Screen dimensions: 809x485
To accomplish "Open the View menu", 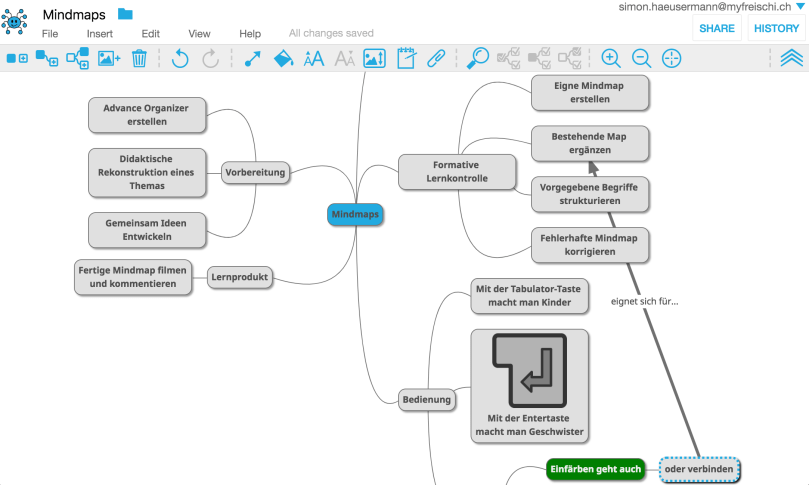I will coord(199,34).
